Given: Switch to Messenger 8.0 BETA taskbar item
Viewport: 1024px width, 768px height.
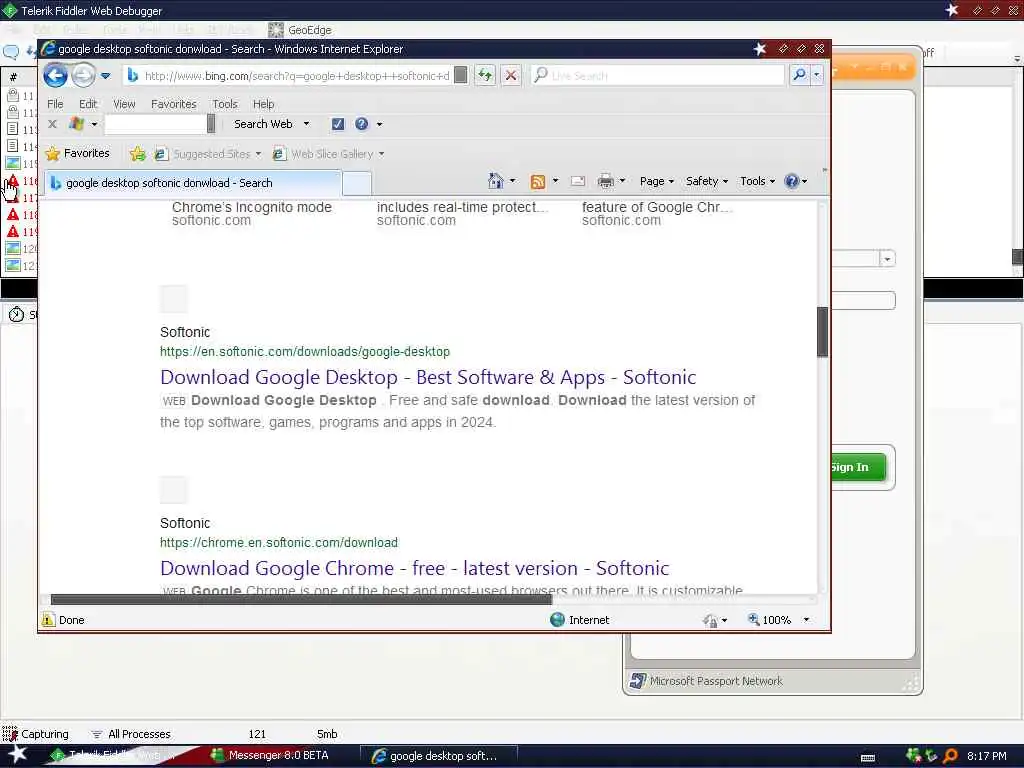Looking at the screenshot, I should (270, 756).
